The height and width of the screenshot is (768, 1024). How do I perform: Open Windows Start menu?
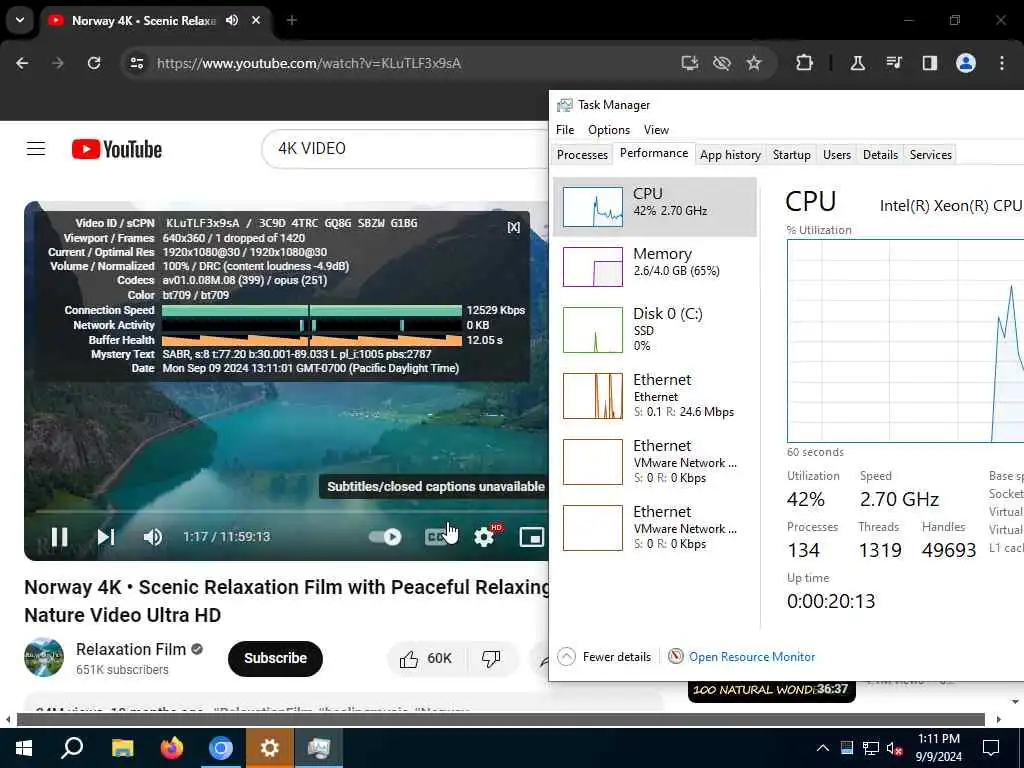pyautogui.click(x=24, y=748)
